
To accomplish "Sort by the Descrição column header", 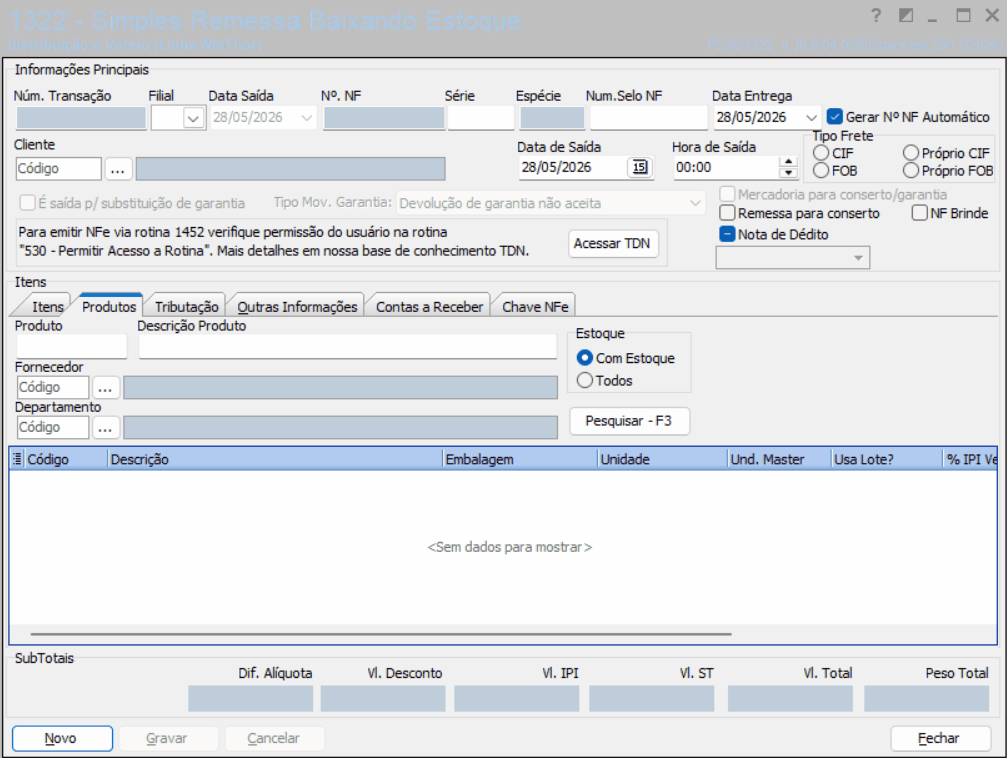I will click(275, 459).
